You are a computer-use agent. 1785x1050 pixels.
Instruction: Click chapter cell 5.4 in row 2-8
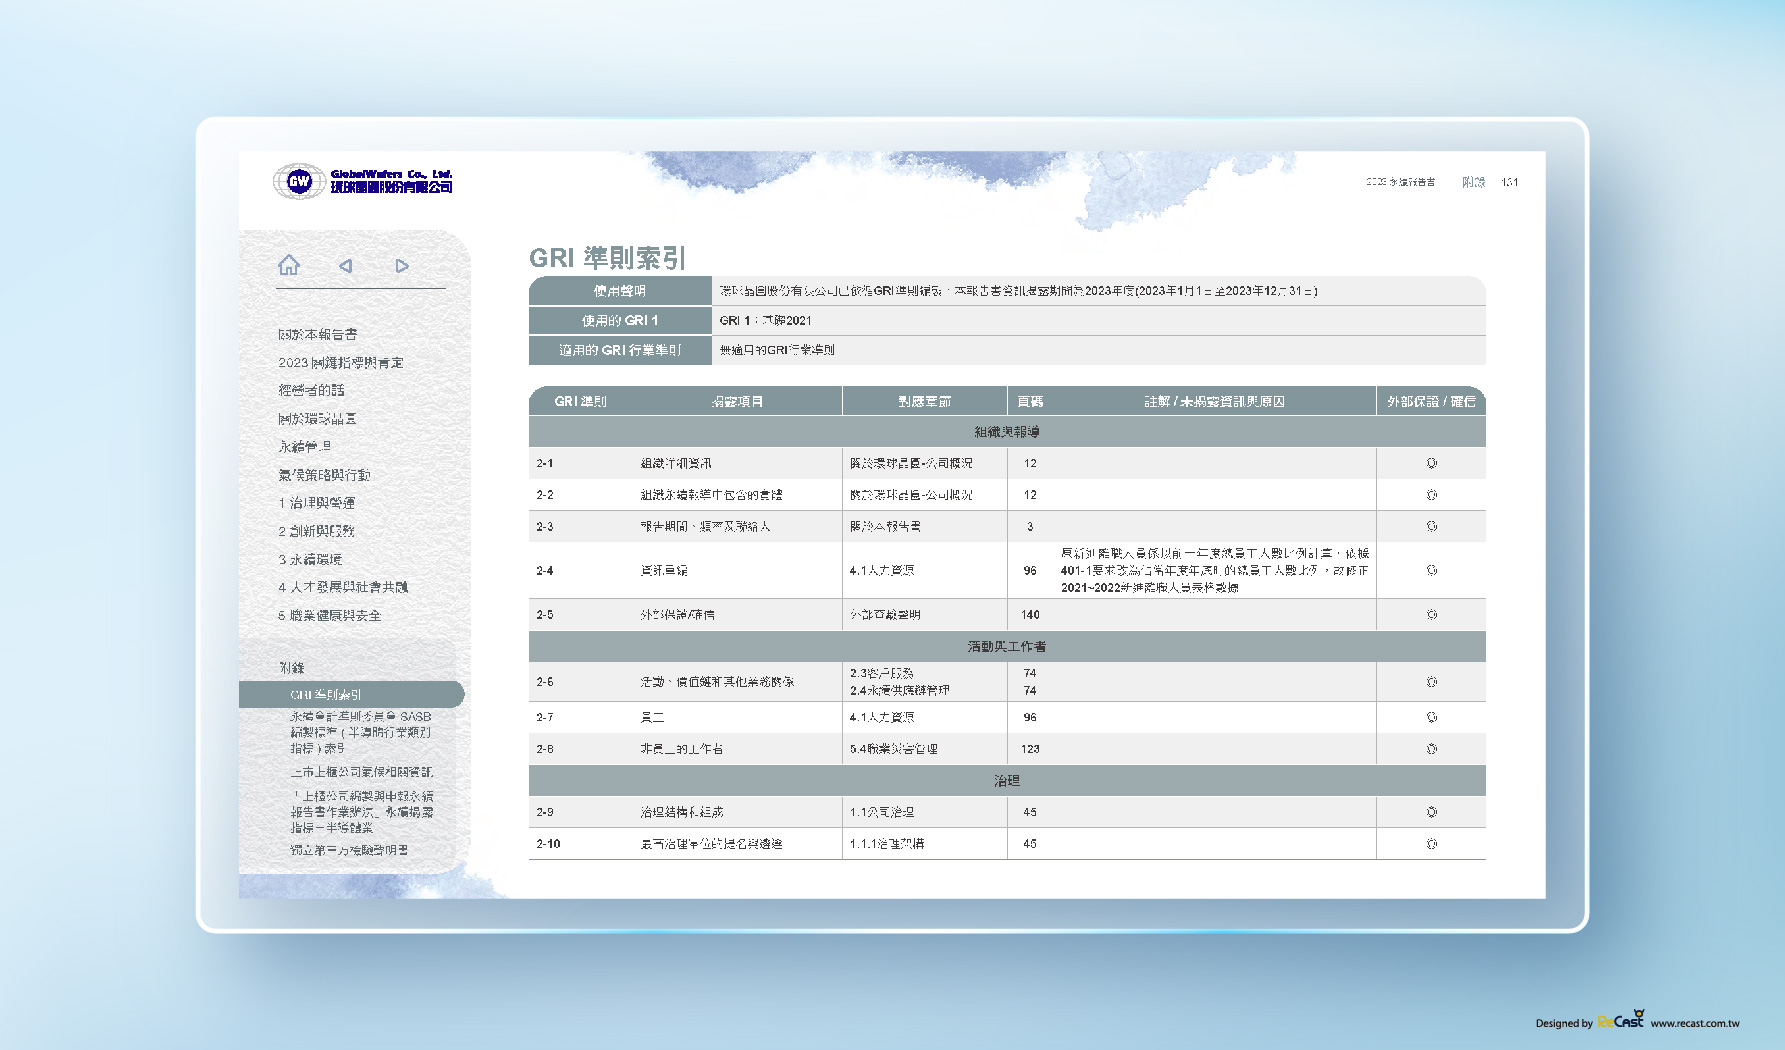pyautogui.click(x=894, y=749)
